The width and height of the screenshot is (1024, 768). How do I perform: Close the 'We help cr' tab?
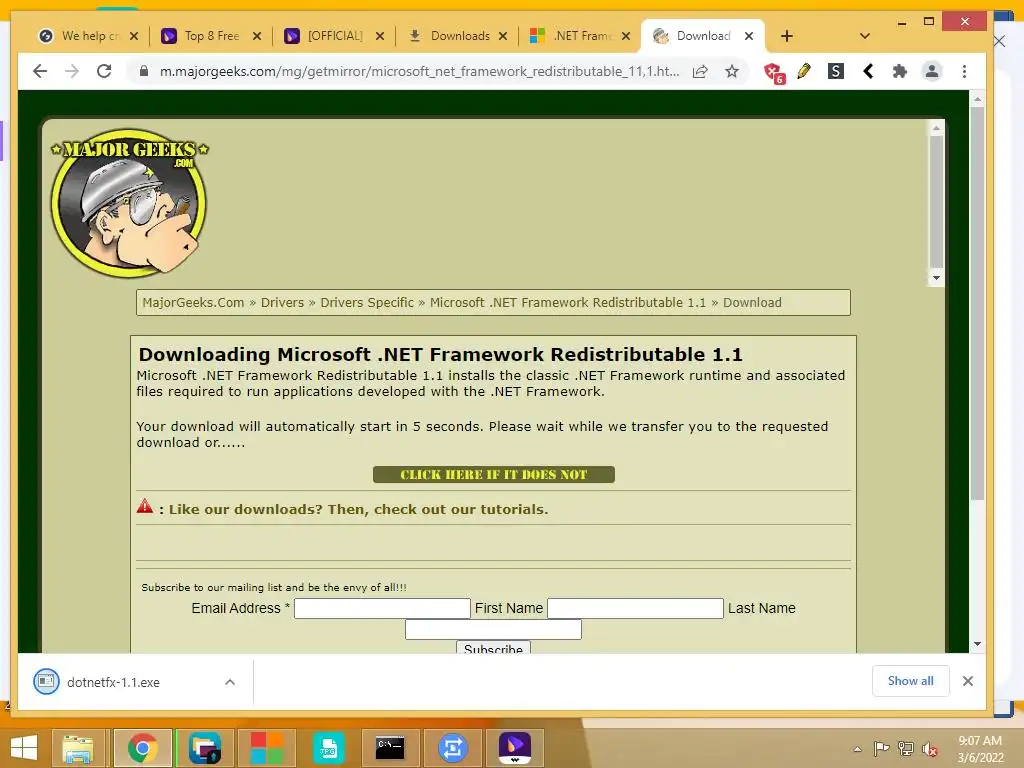pyautogui.click(x=134, y=36)
